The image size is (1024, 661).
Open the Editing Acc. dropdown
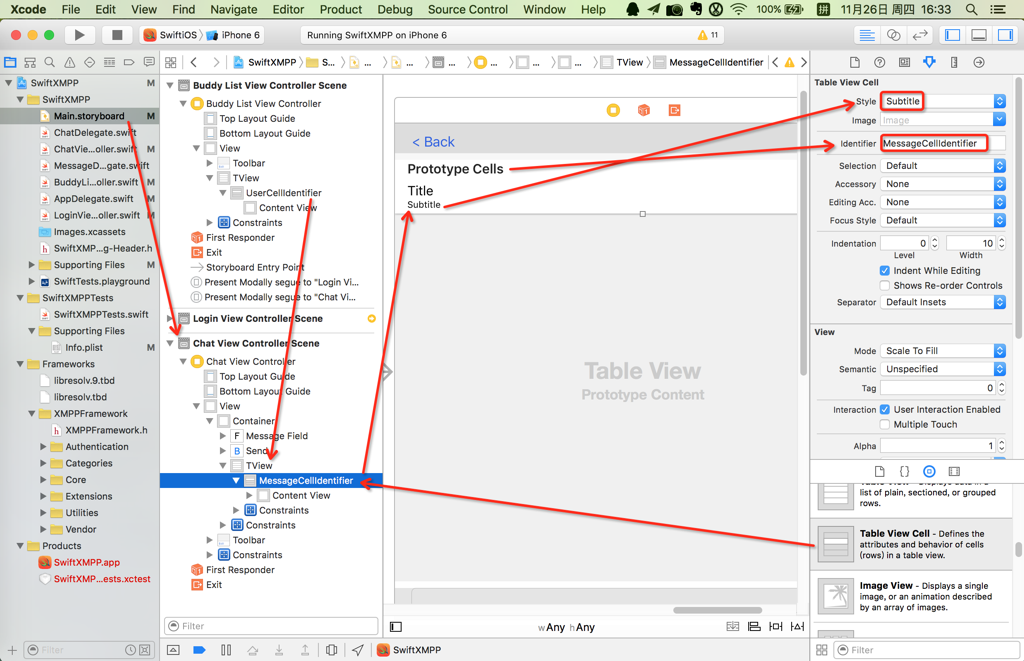(x=943, y=202)
